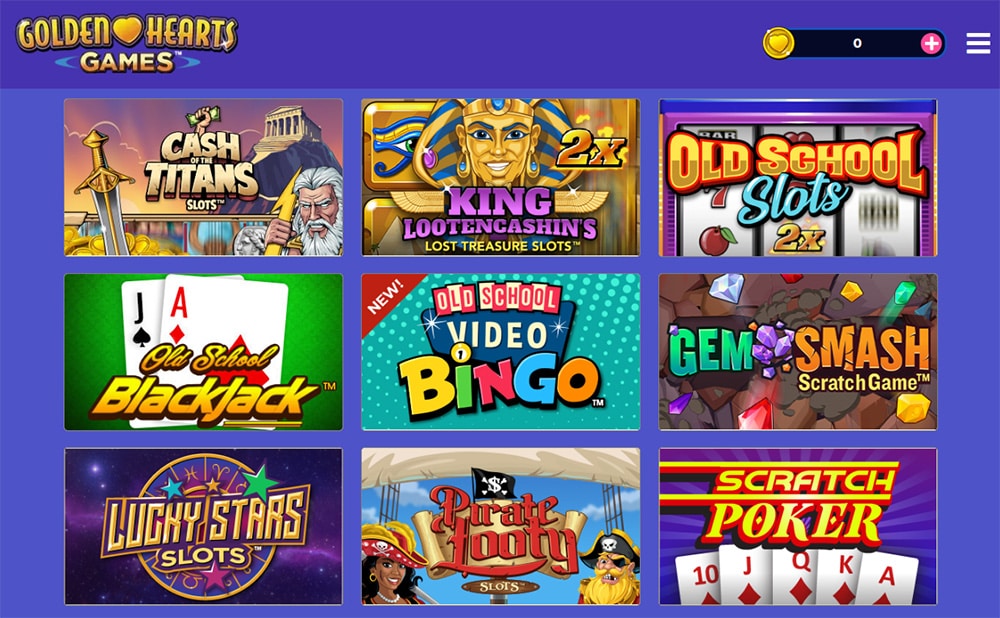Open the Golden Hearts Games logo
The image size is (1000, 618).
(127, 43)
